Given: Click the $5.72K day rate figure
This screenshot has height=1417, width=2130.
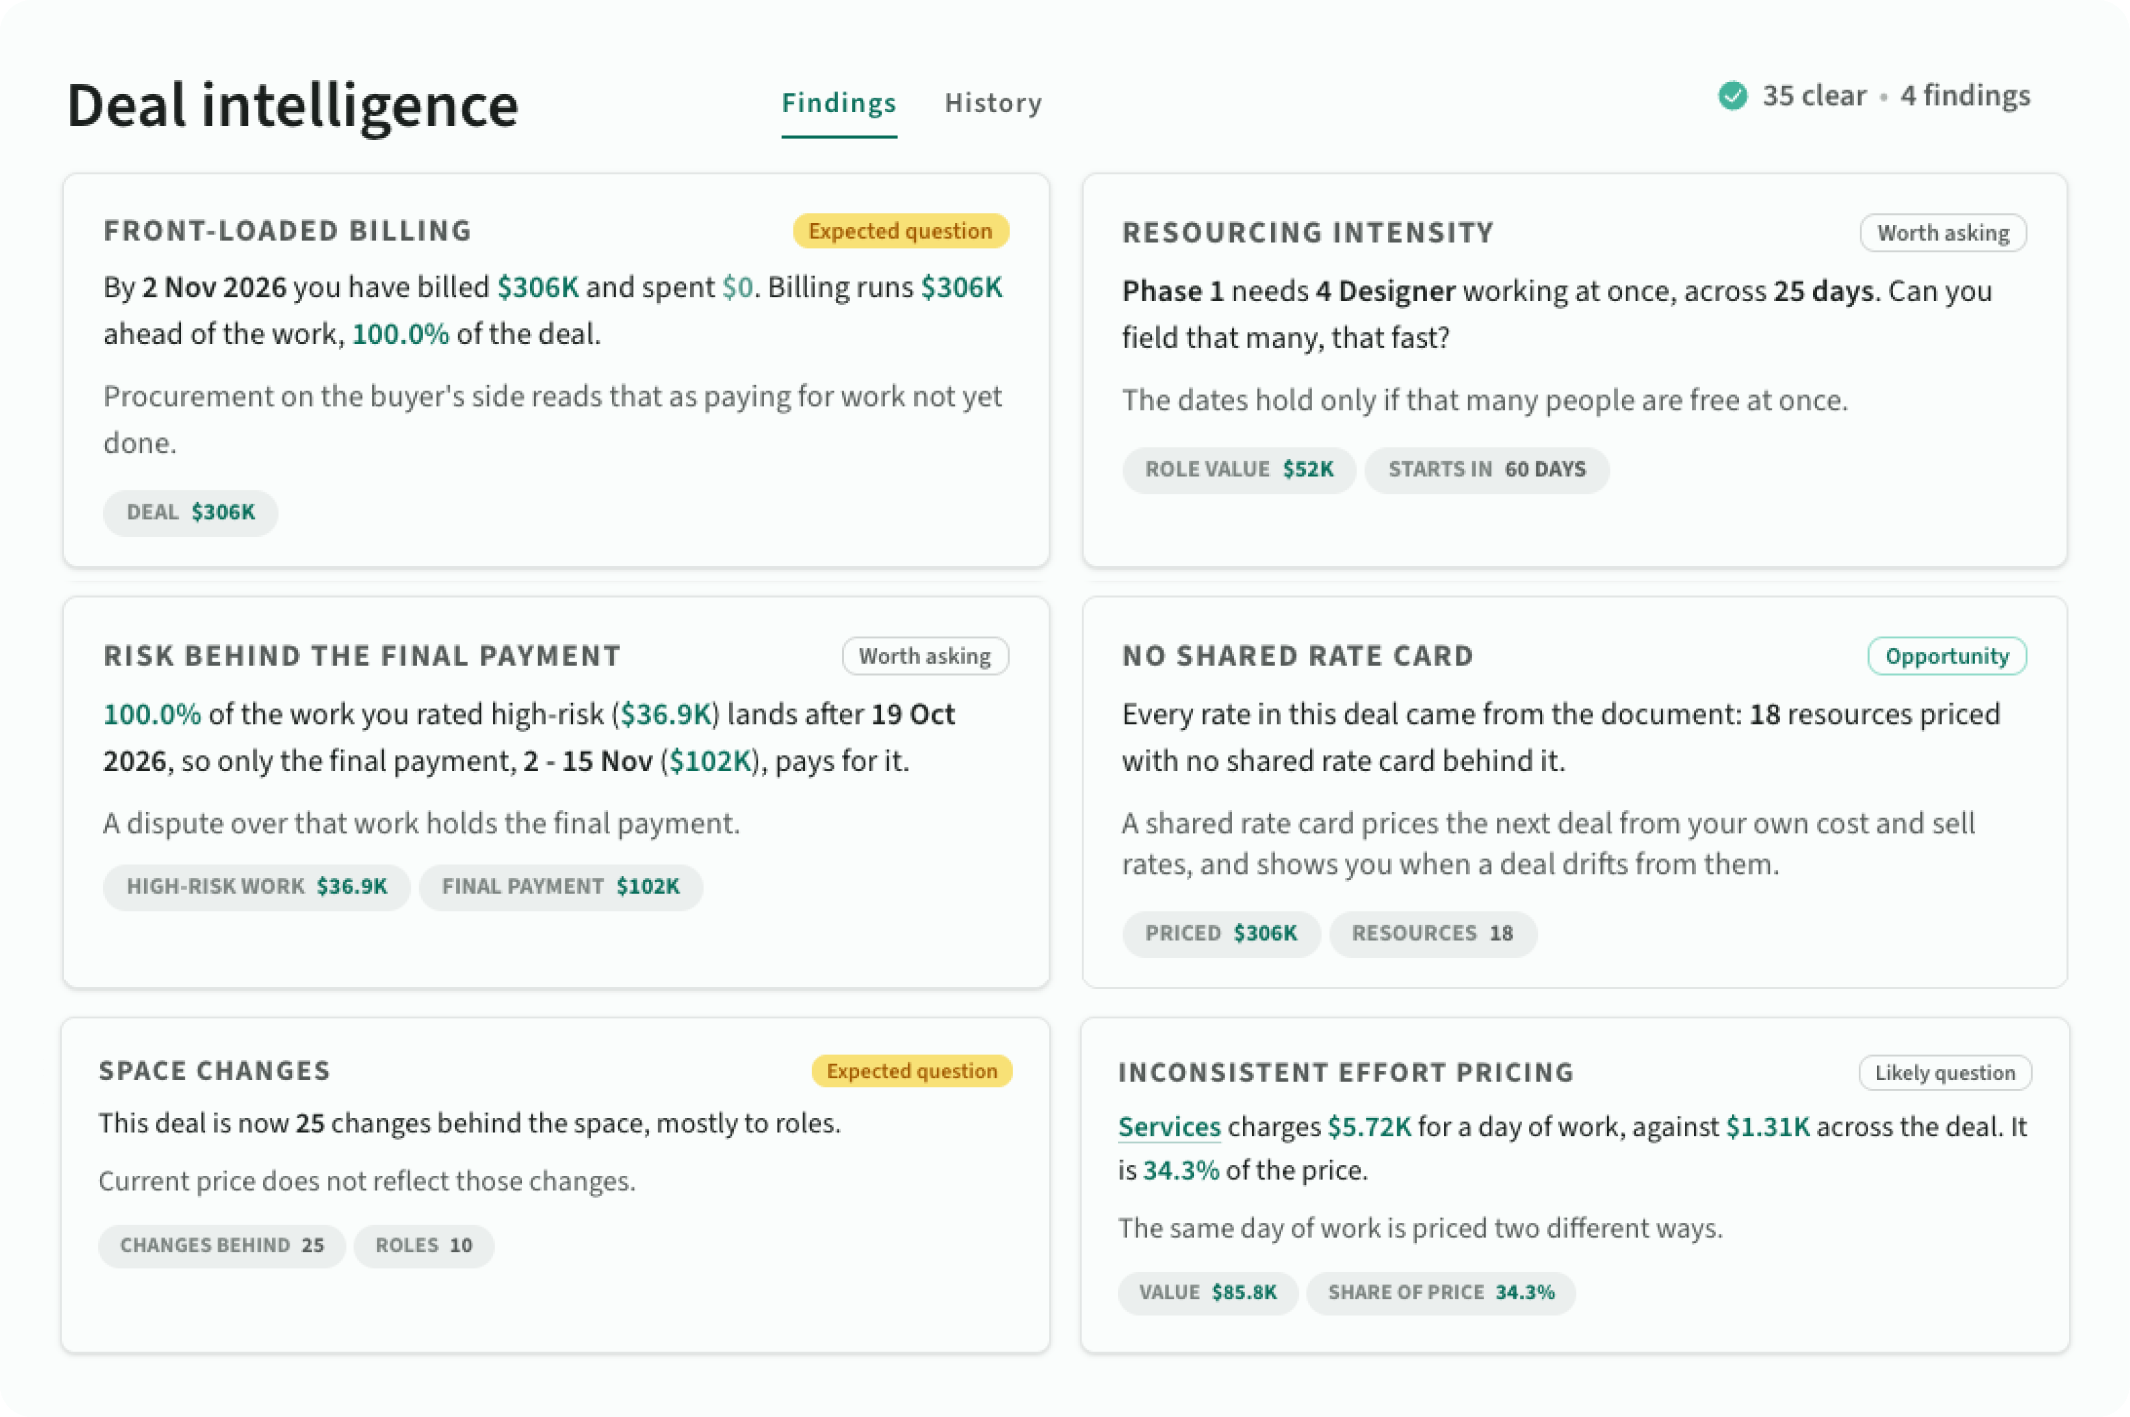Looking at the screenshot, I should pyautogui.click(x=1369, y=1127).
